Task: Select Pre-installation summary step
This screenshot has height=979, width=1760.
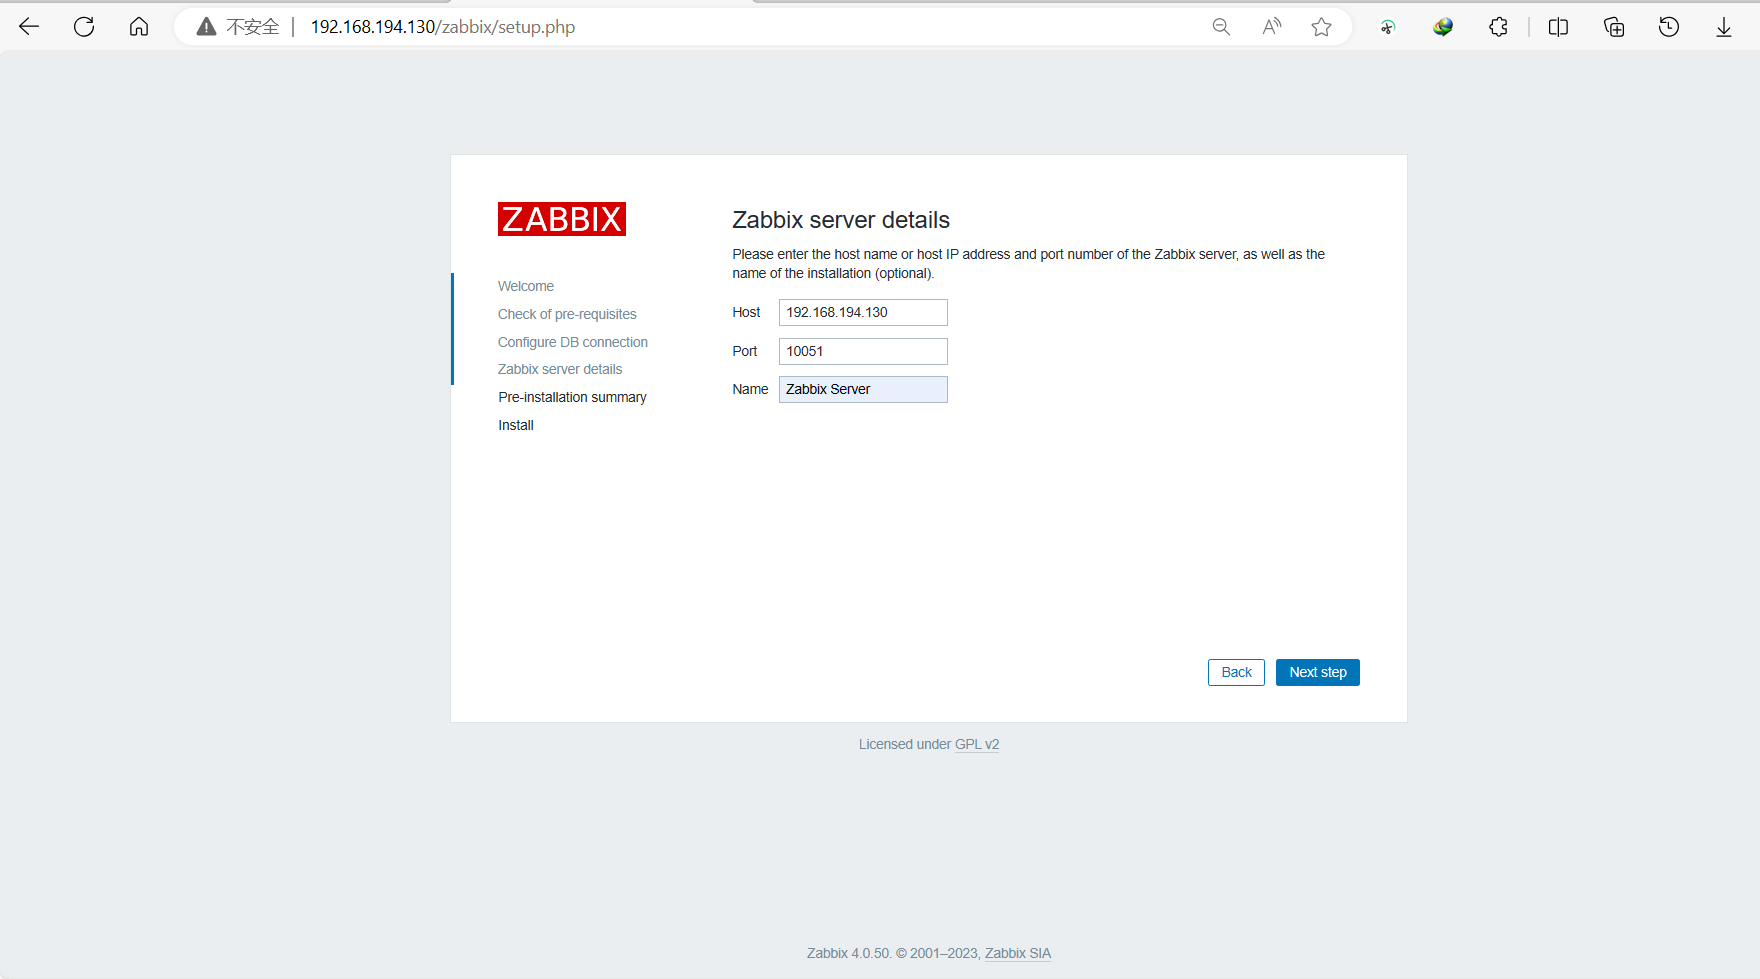Action: pyautogui.click(x=572, y=397)
